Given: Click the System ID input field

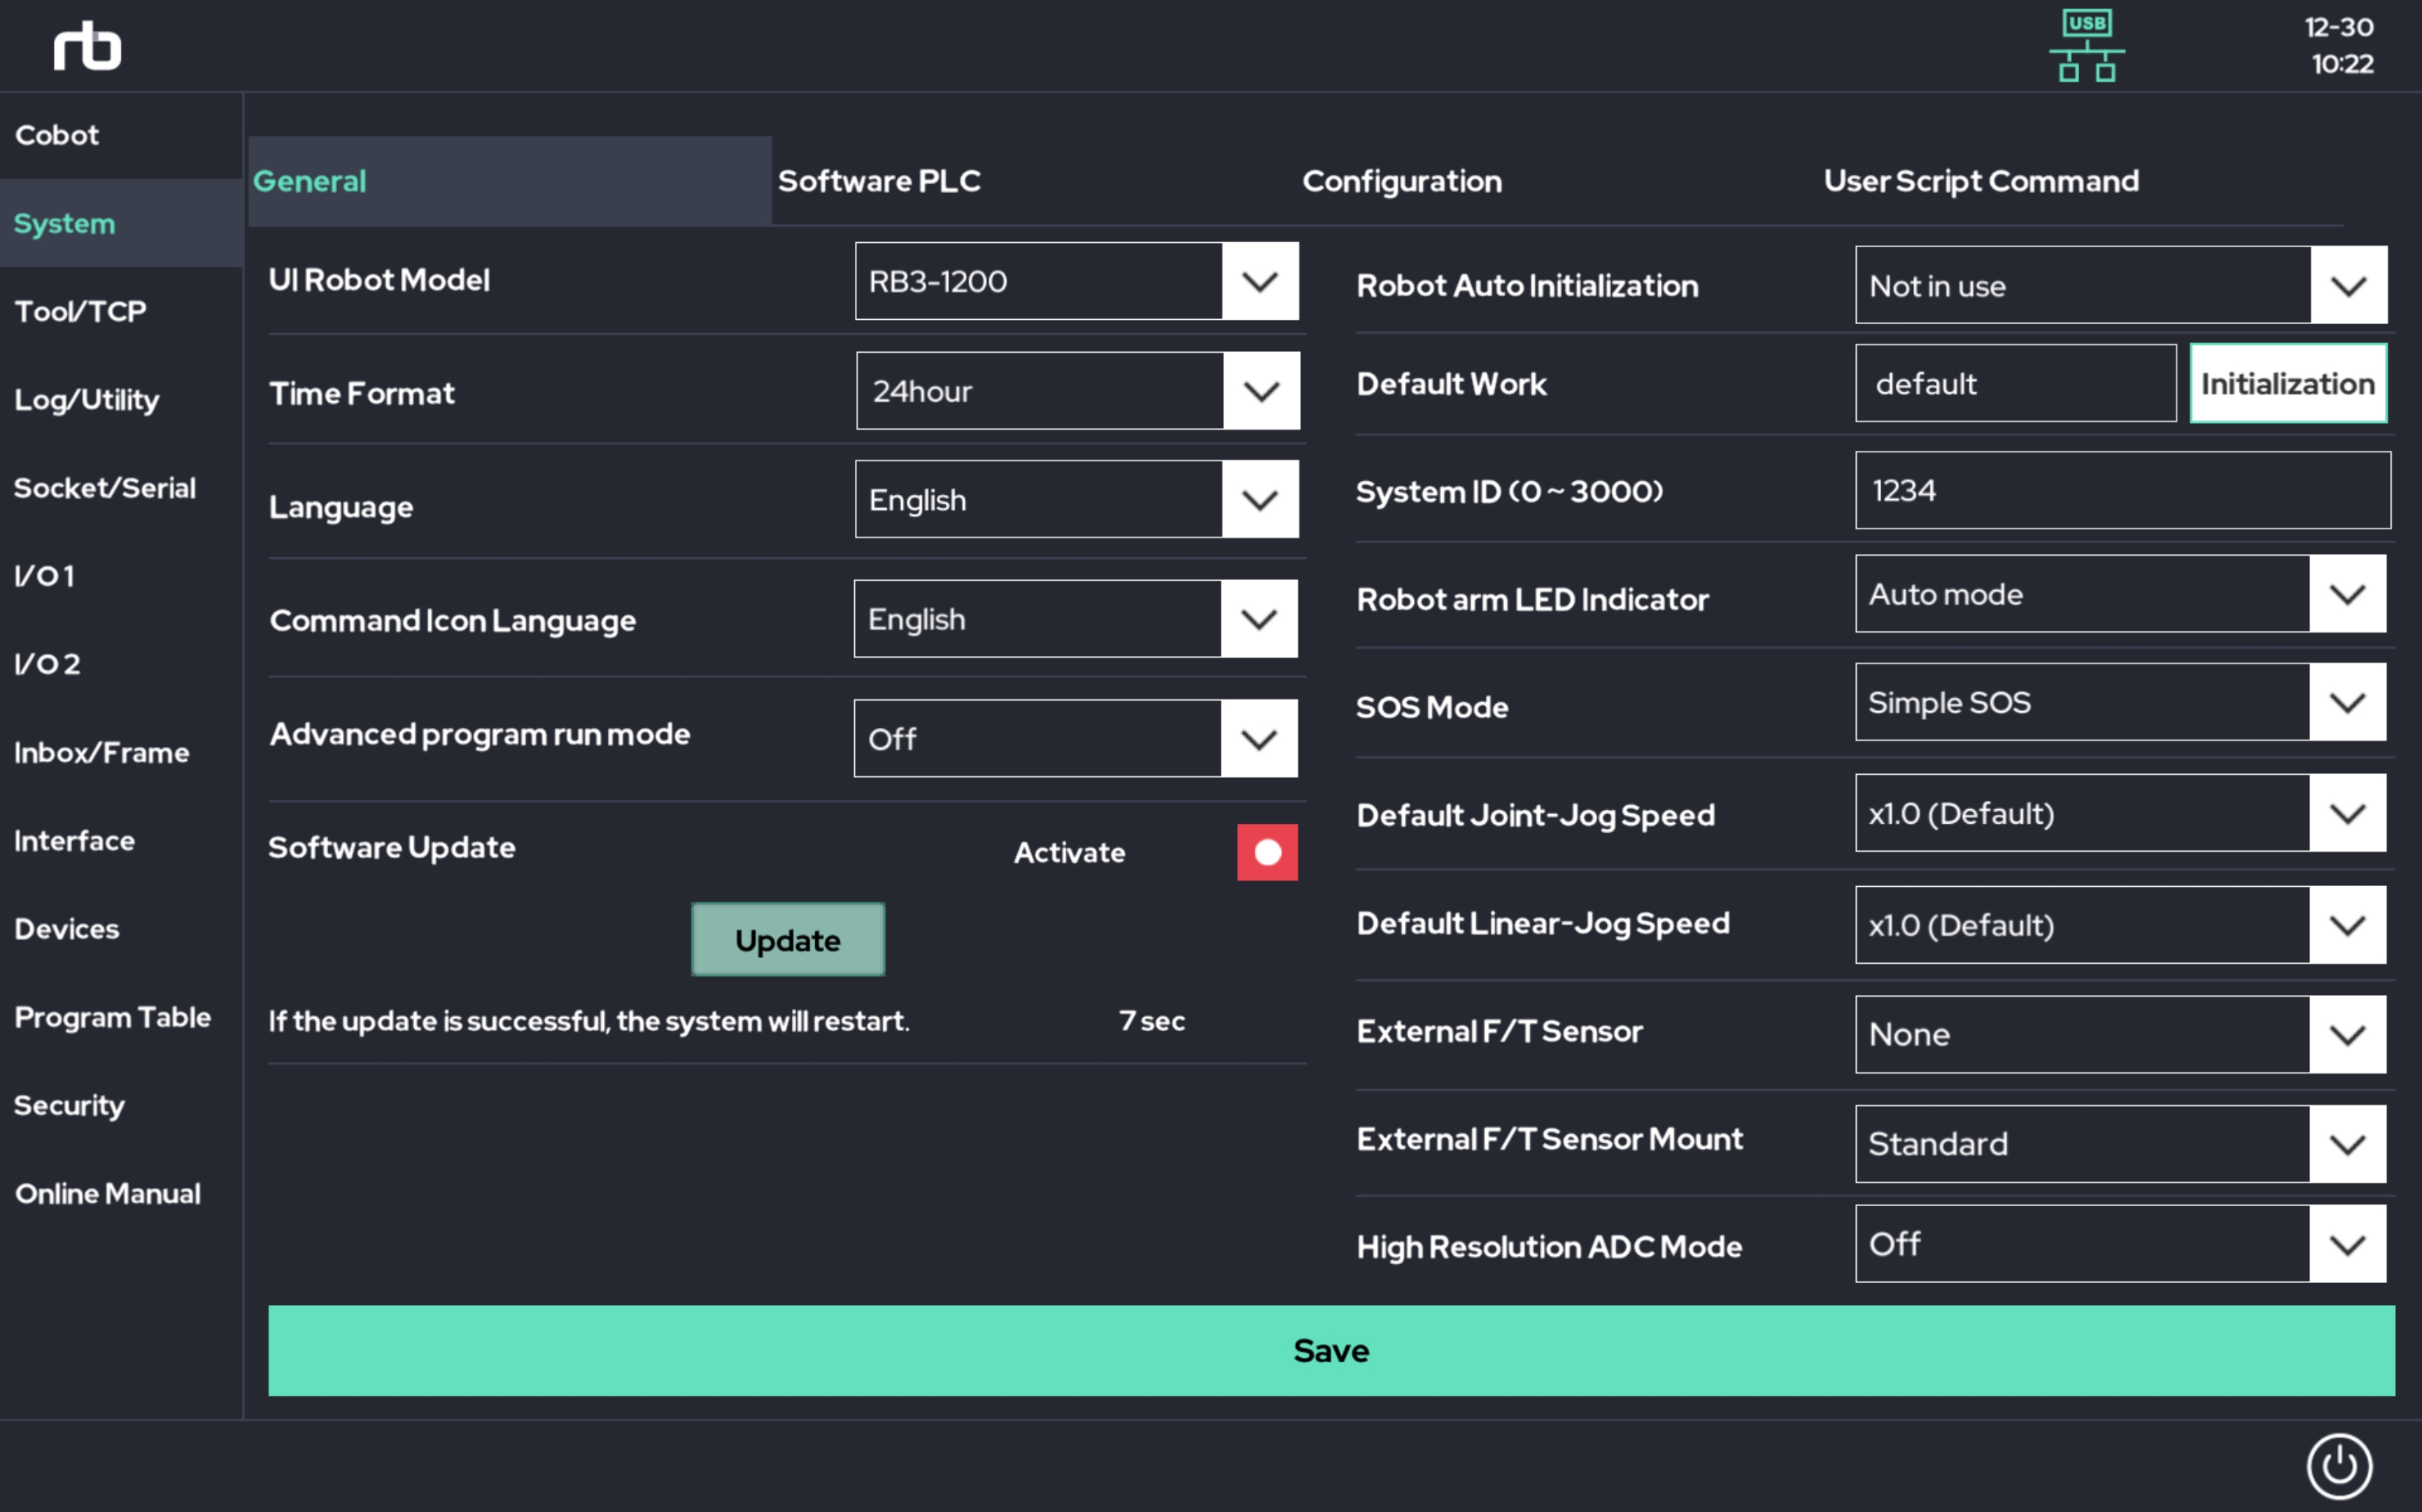Looking at the screenshot, I should coord(2122,490).
